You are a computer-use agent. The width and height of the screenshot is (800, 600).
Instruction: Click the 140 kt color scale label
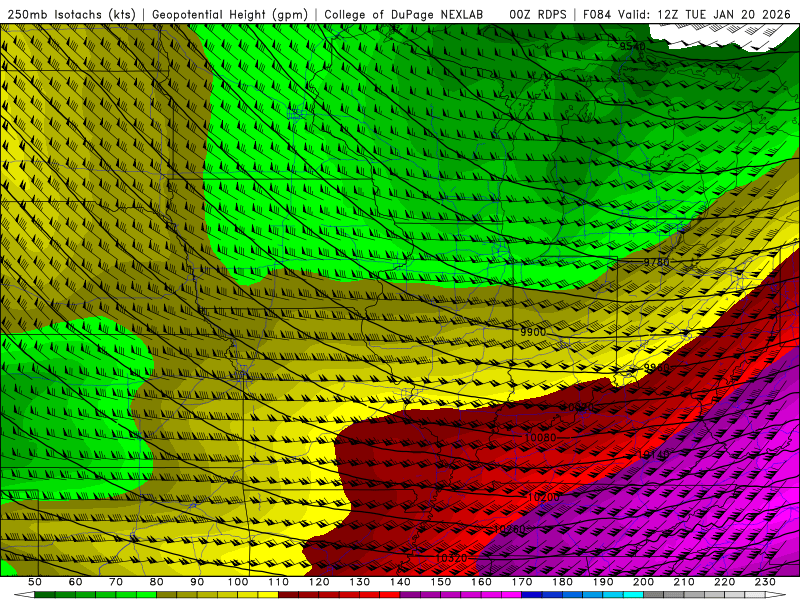click(x=401, y=582)
